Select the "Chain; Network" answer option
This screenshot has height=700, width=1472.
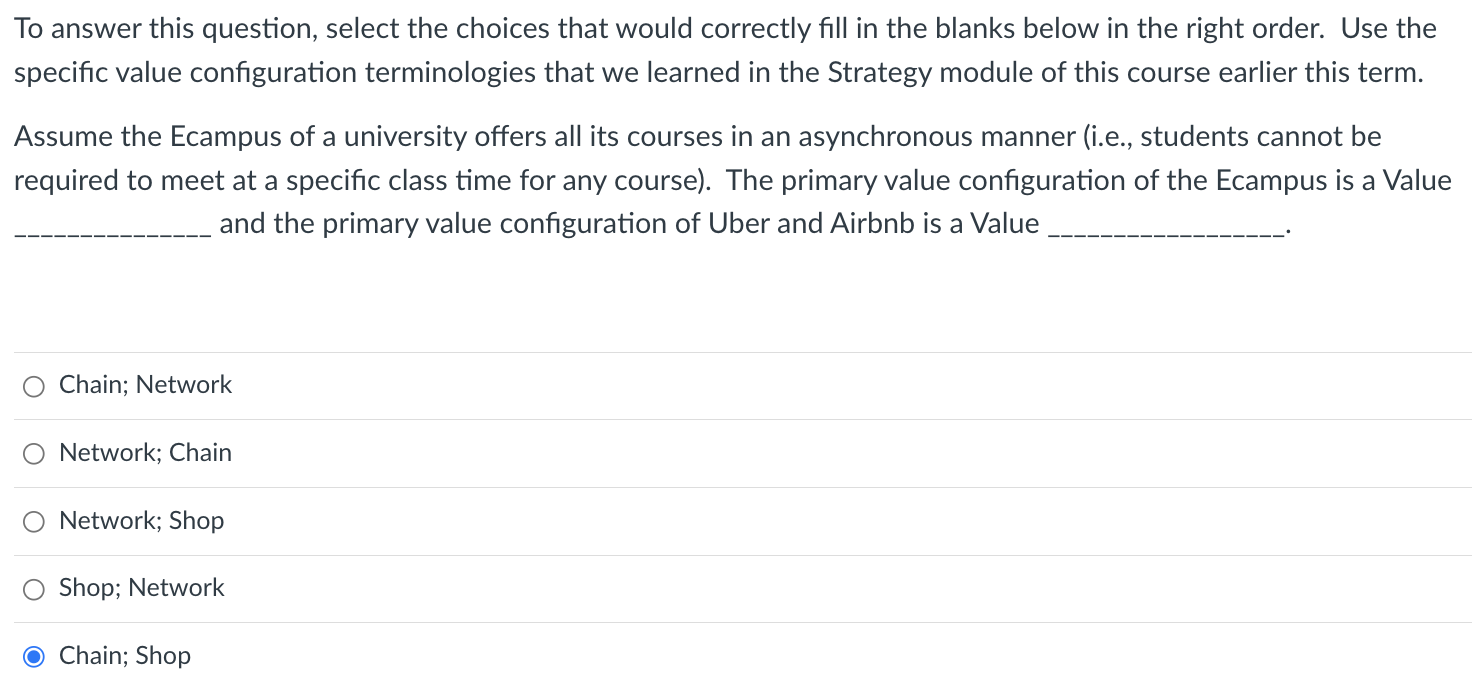(x=33, y=385)
